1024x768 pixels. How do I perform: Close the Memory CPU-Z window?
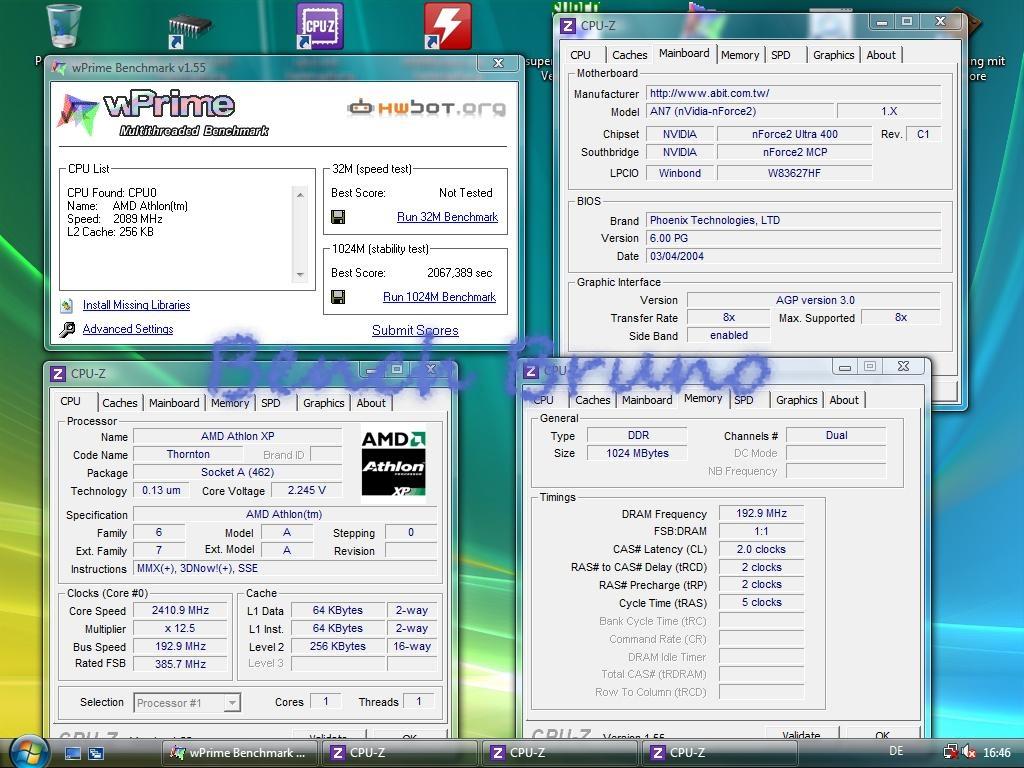(903, 367)
